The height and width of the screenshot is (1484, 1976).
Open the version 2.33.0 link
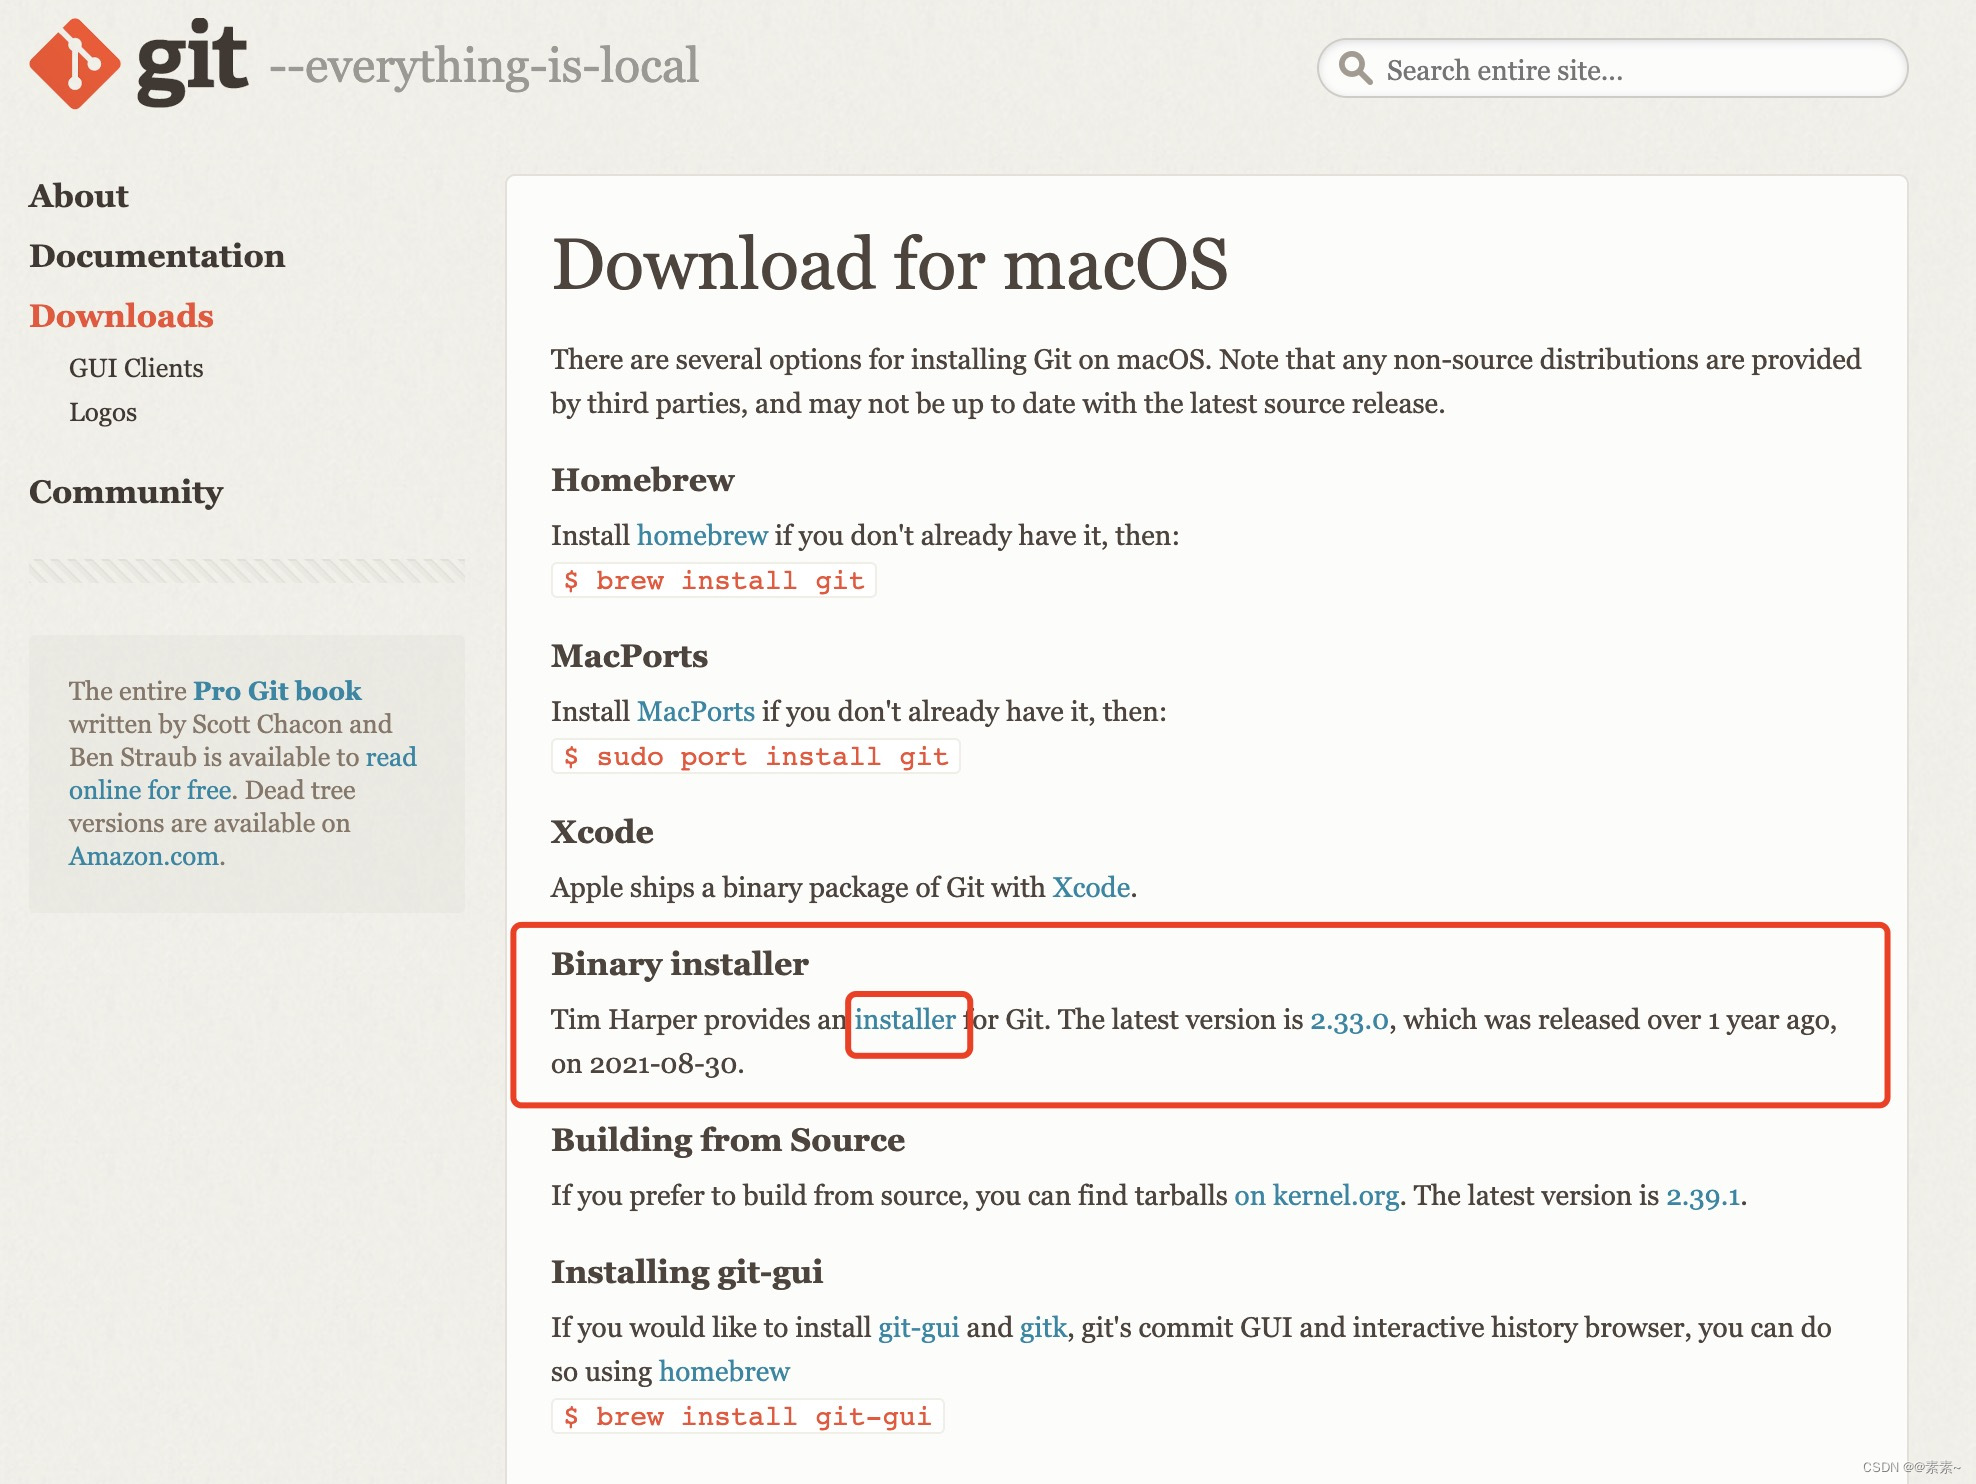1349,1020
